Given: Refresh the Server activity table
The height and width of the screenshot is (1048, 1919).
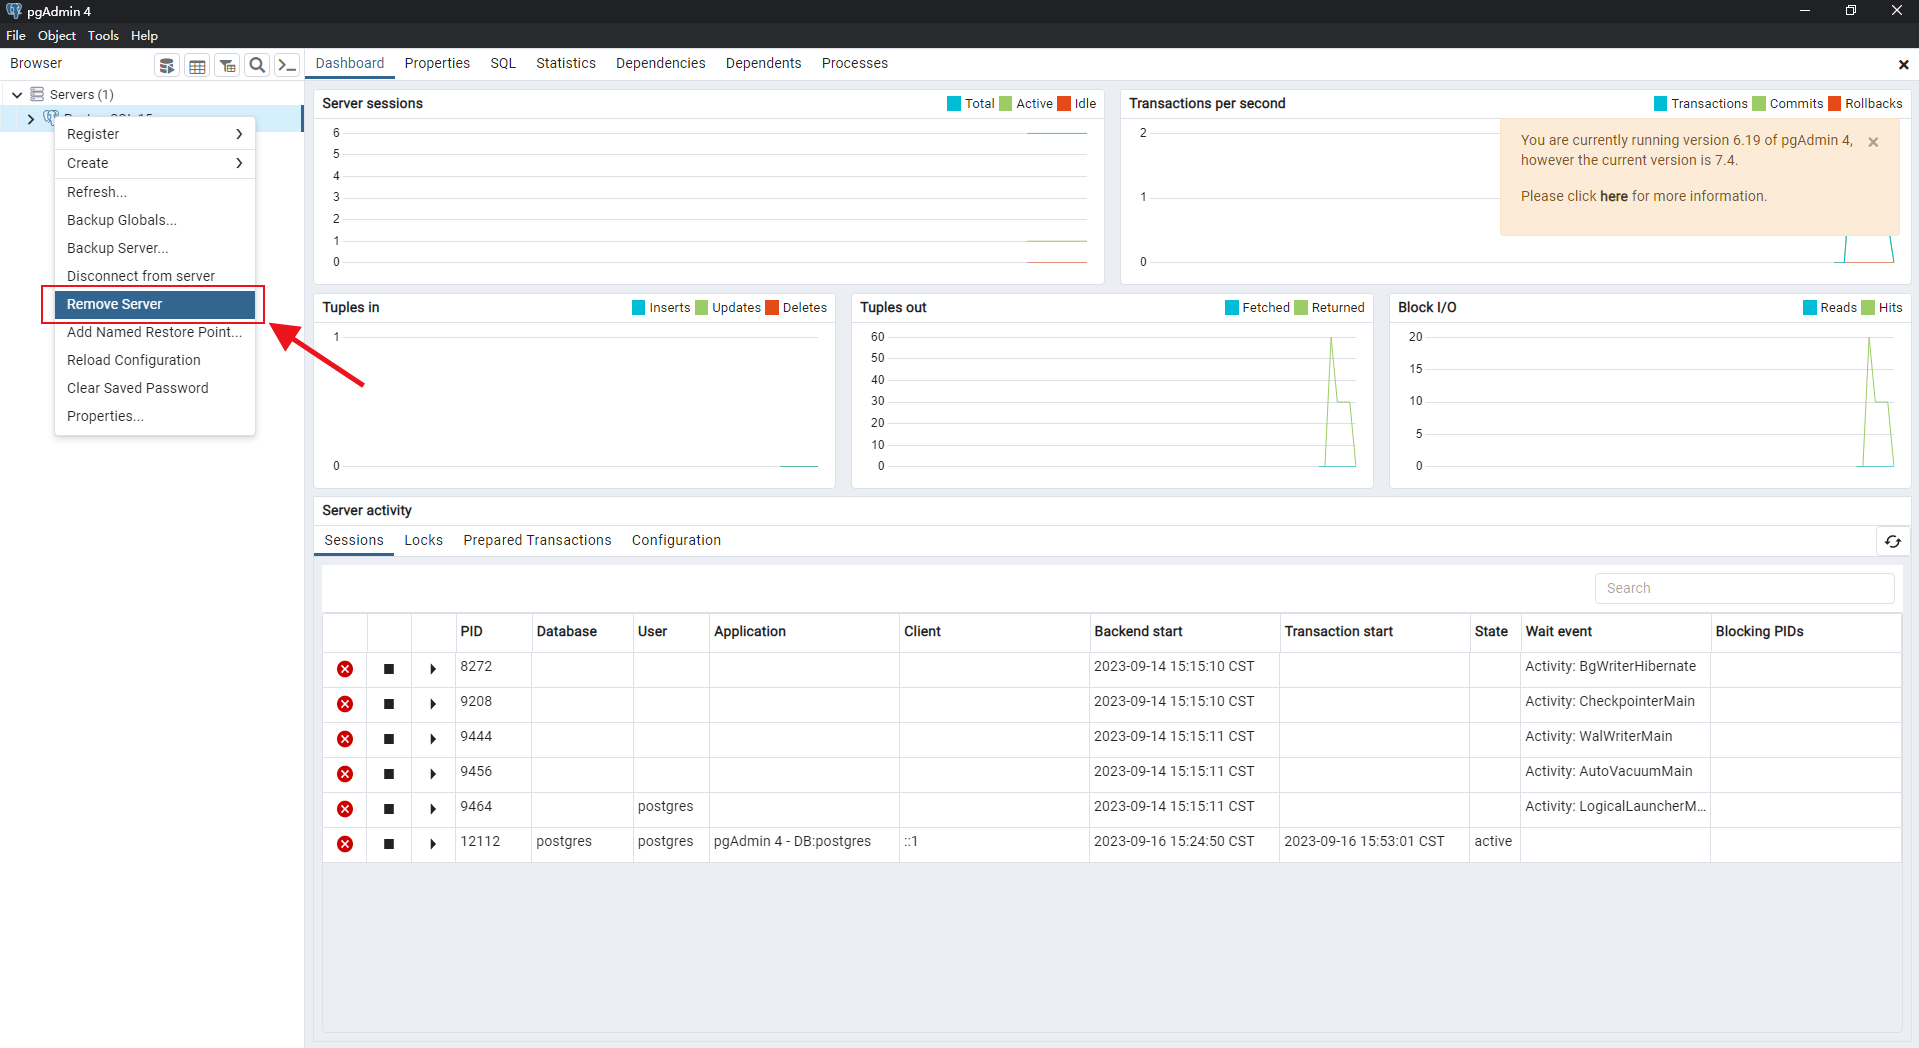Looking at the screenshot, I should (x=1892, y=541).
